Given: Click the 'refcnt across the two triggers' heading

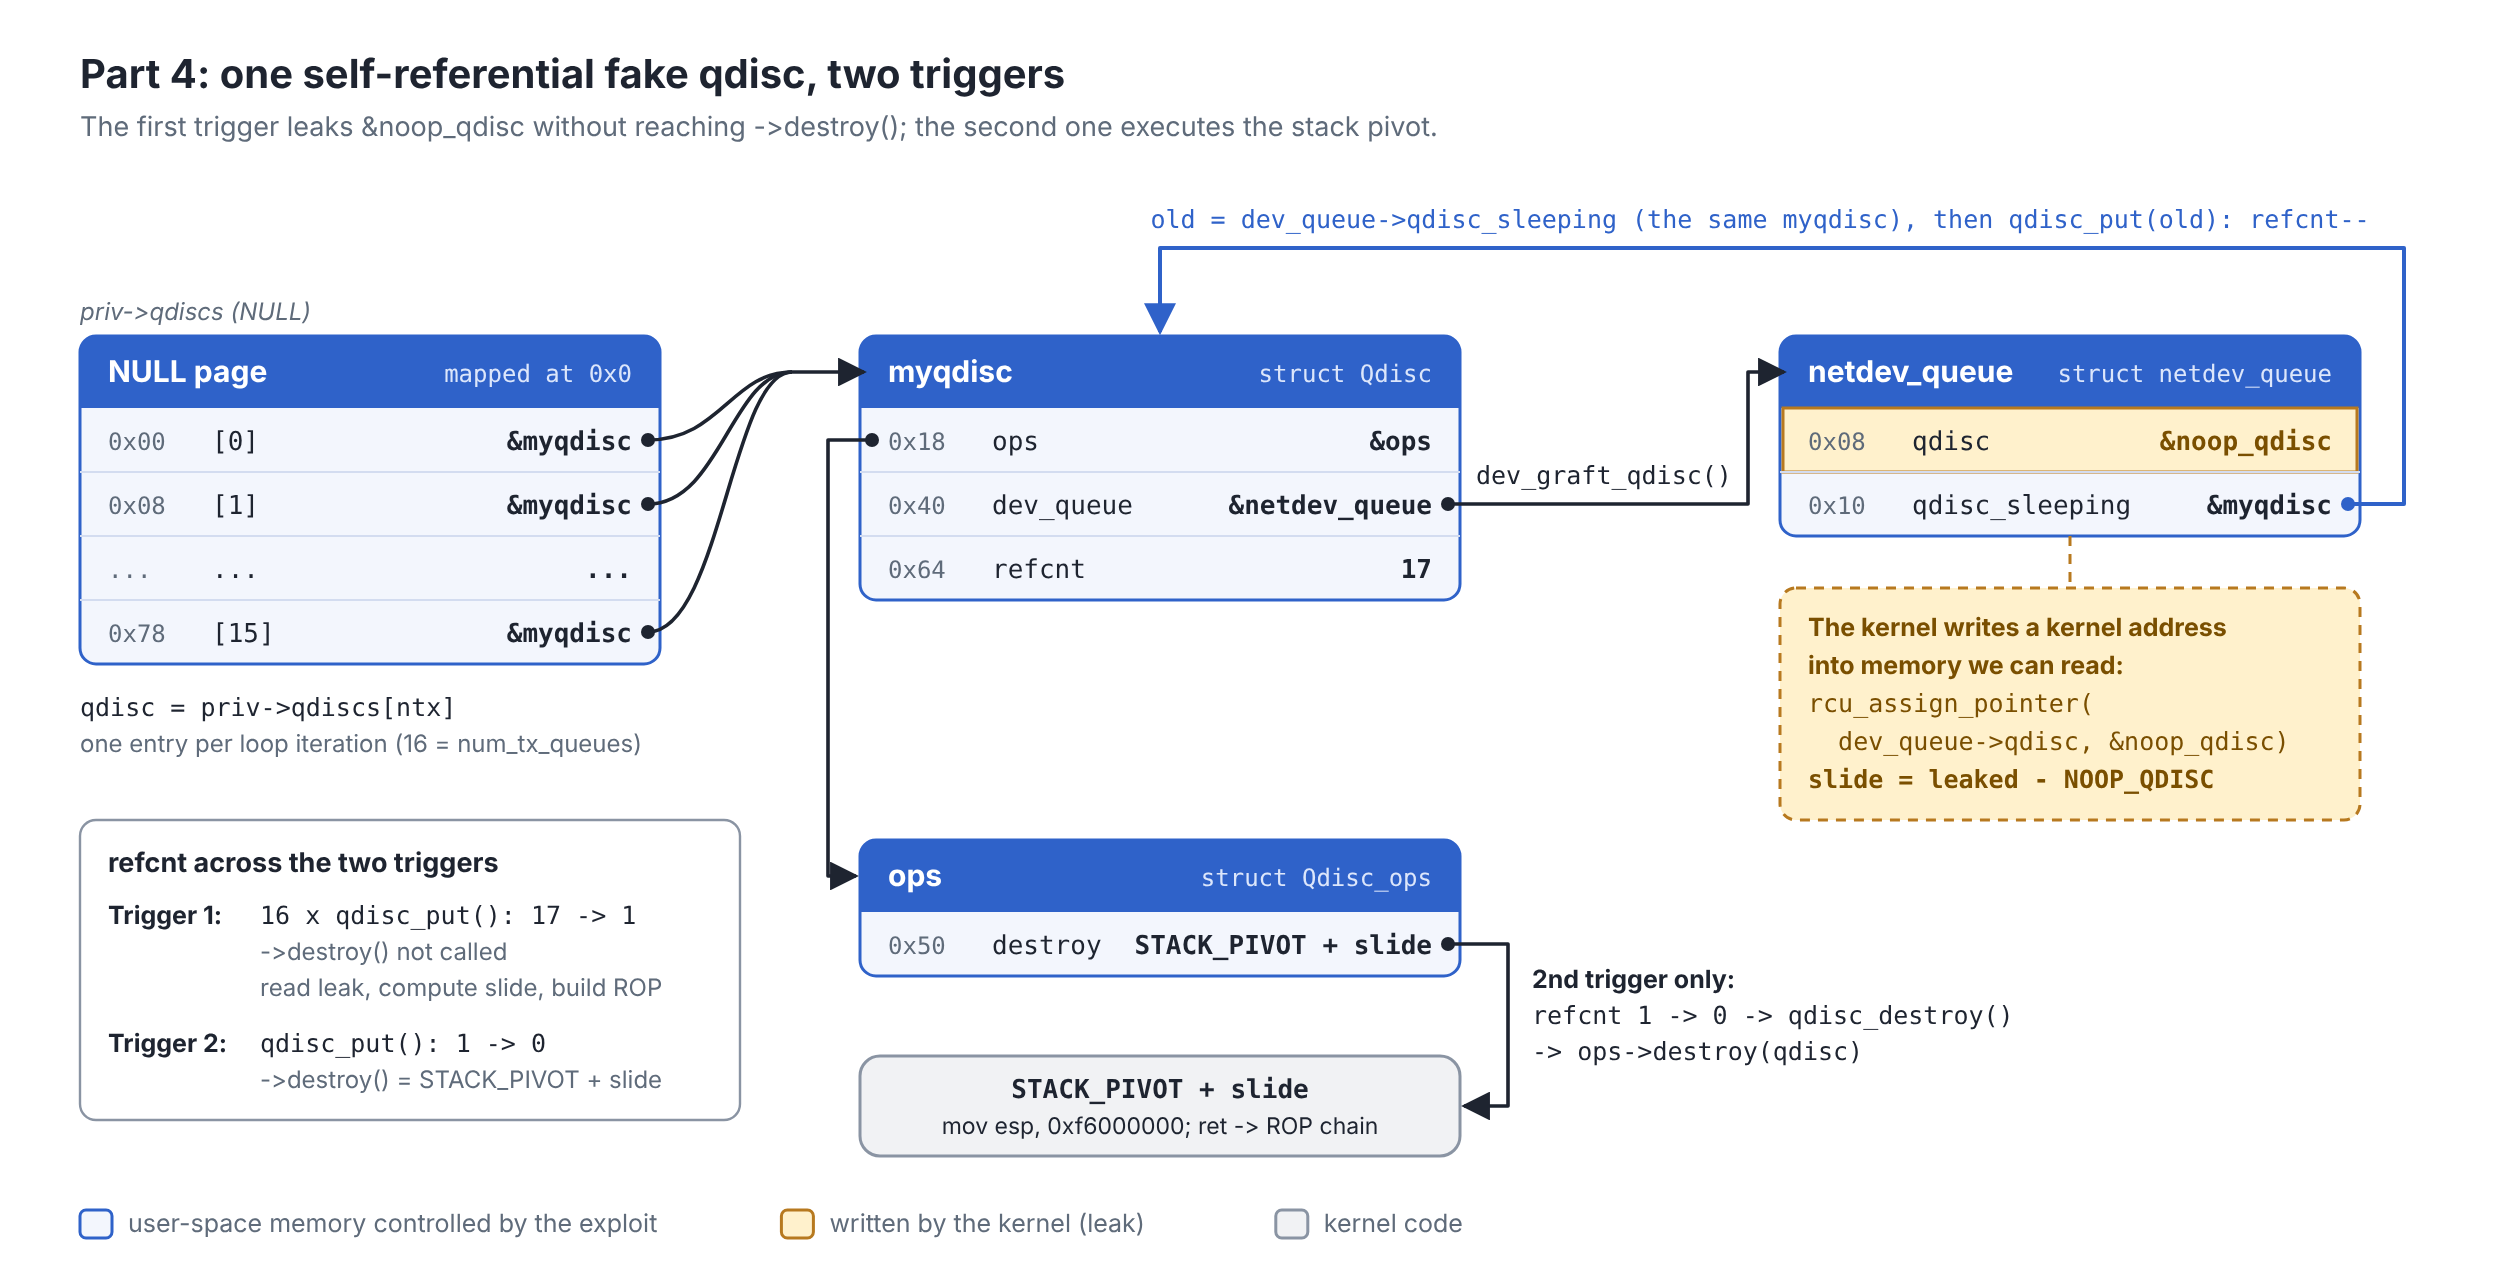Looking at the screenshot, I should tap(303, 862).
